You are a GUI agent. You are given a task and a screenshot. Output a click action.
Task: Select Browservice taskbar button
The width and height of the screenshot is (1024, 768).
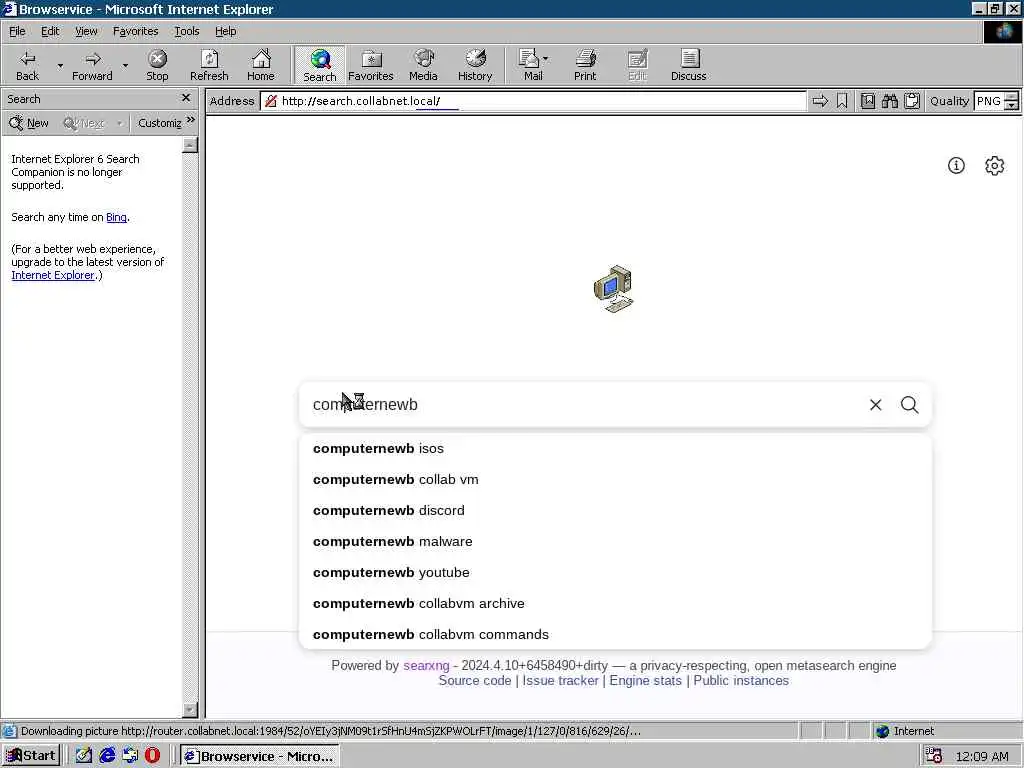[259, 756]
